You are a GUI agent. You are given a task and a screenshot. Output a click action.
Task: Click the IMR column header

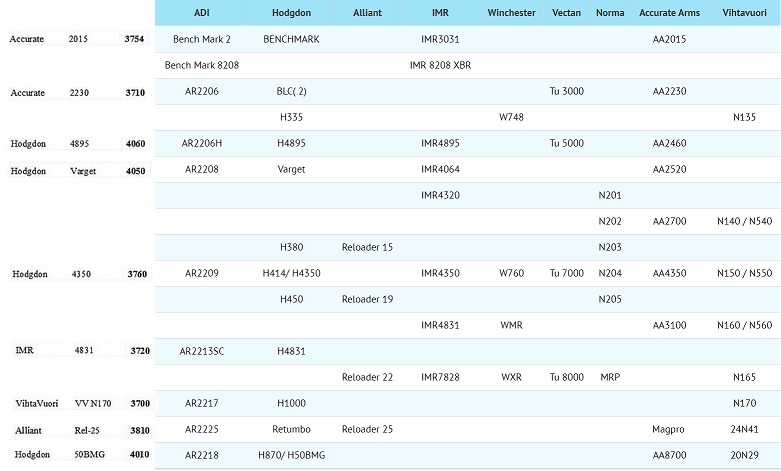(x=440, y=13)
